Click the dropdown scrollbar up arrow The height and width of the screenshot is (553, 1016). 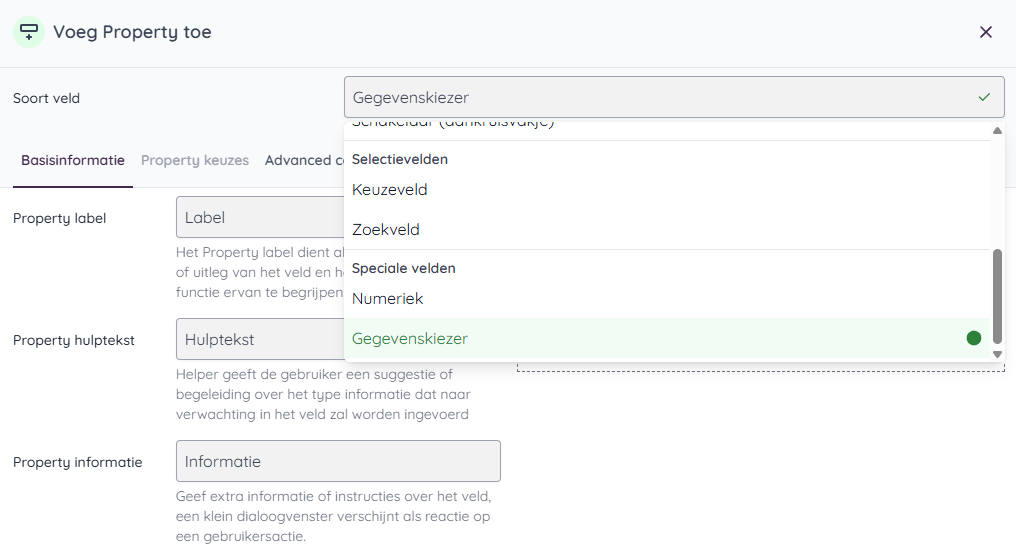(x=997, y=131)
